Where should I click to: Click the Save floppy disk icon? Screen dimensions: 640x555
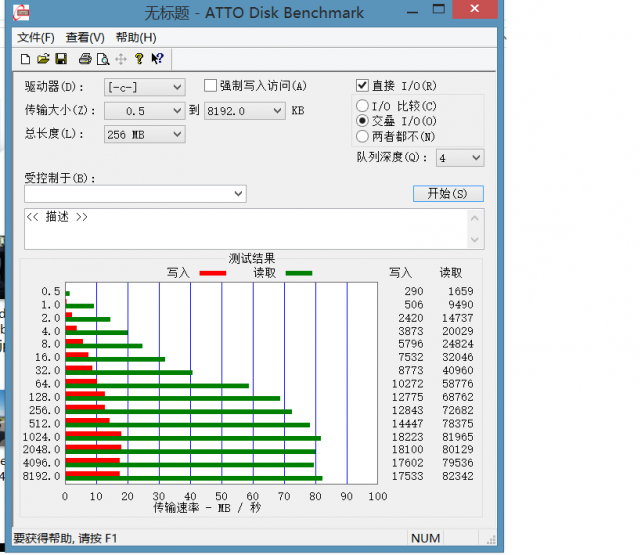[61, 59]
